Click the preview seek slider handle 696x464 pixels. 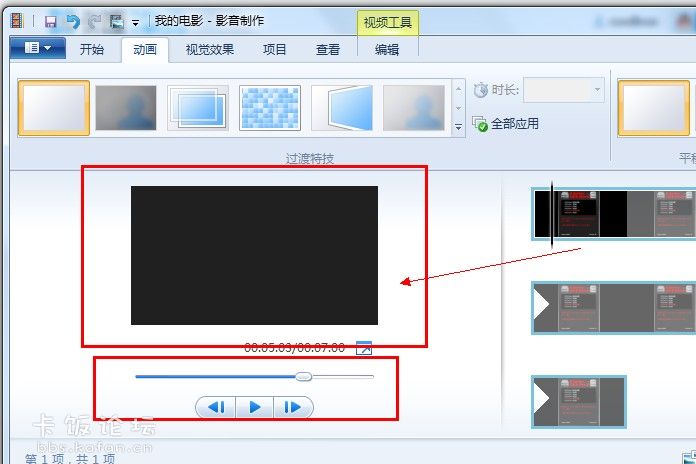[303, 377]
